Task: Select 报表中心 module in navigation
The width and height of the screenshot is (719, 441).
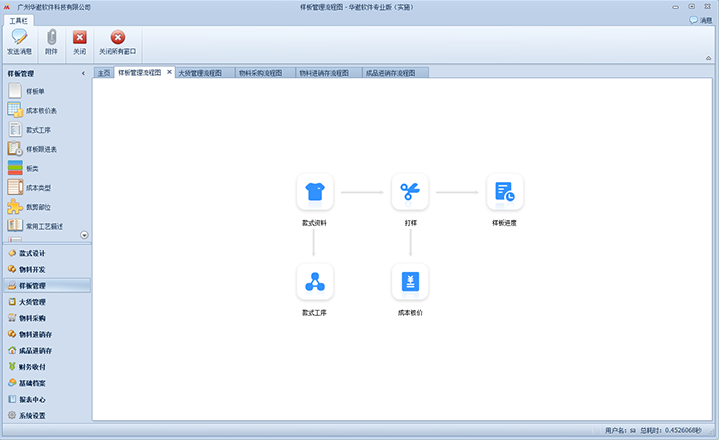Action: pyautogui.click(x=47, y=399)
